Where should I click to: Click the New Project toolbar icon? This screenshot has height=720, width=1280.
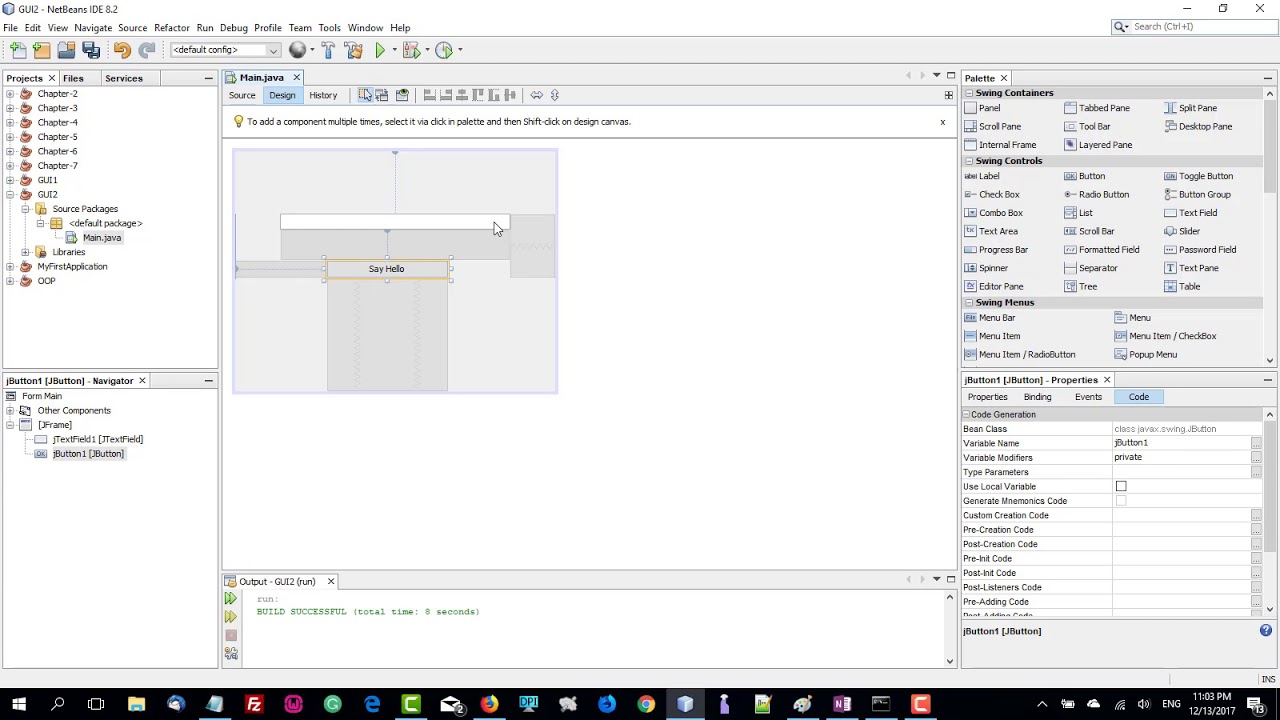pyautogui.click(x=41, y=50)
